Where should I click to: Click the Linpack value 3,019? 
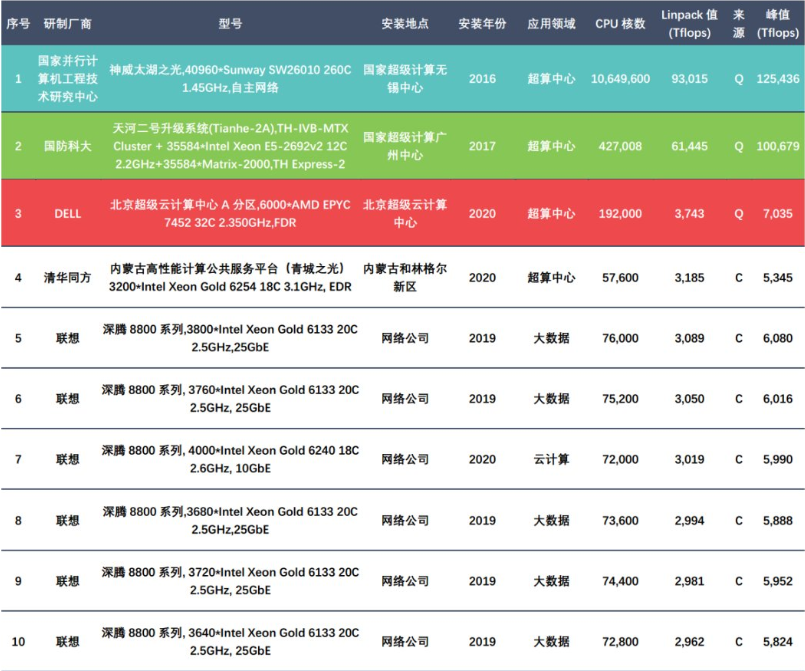pyautogui.click(x=689, y=459)
